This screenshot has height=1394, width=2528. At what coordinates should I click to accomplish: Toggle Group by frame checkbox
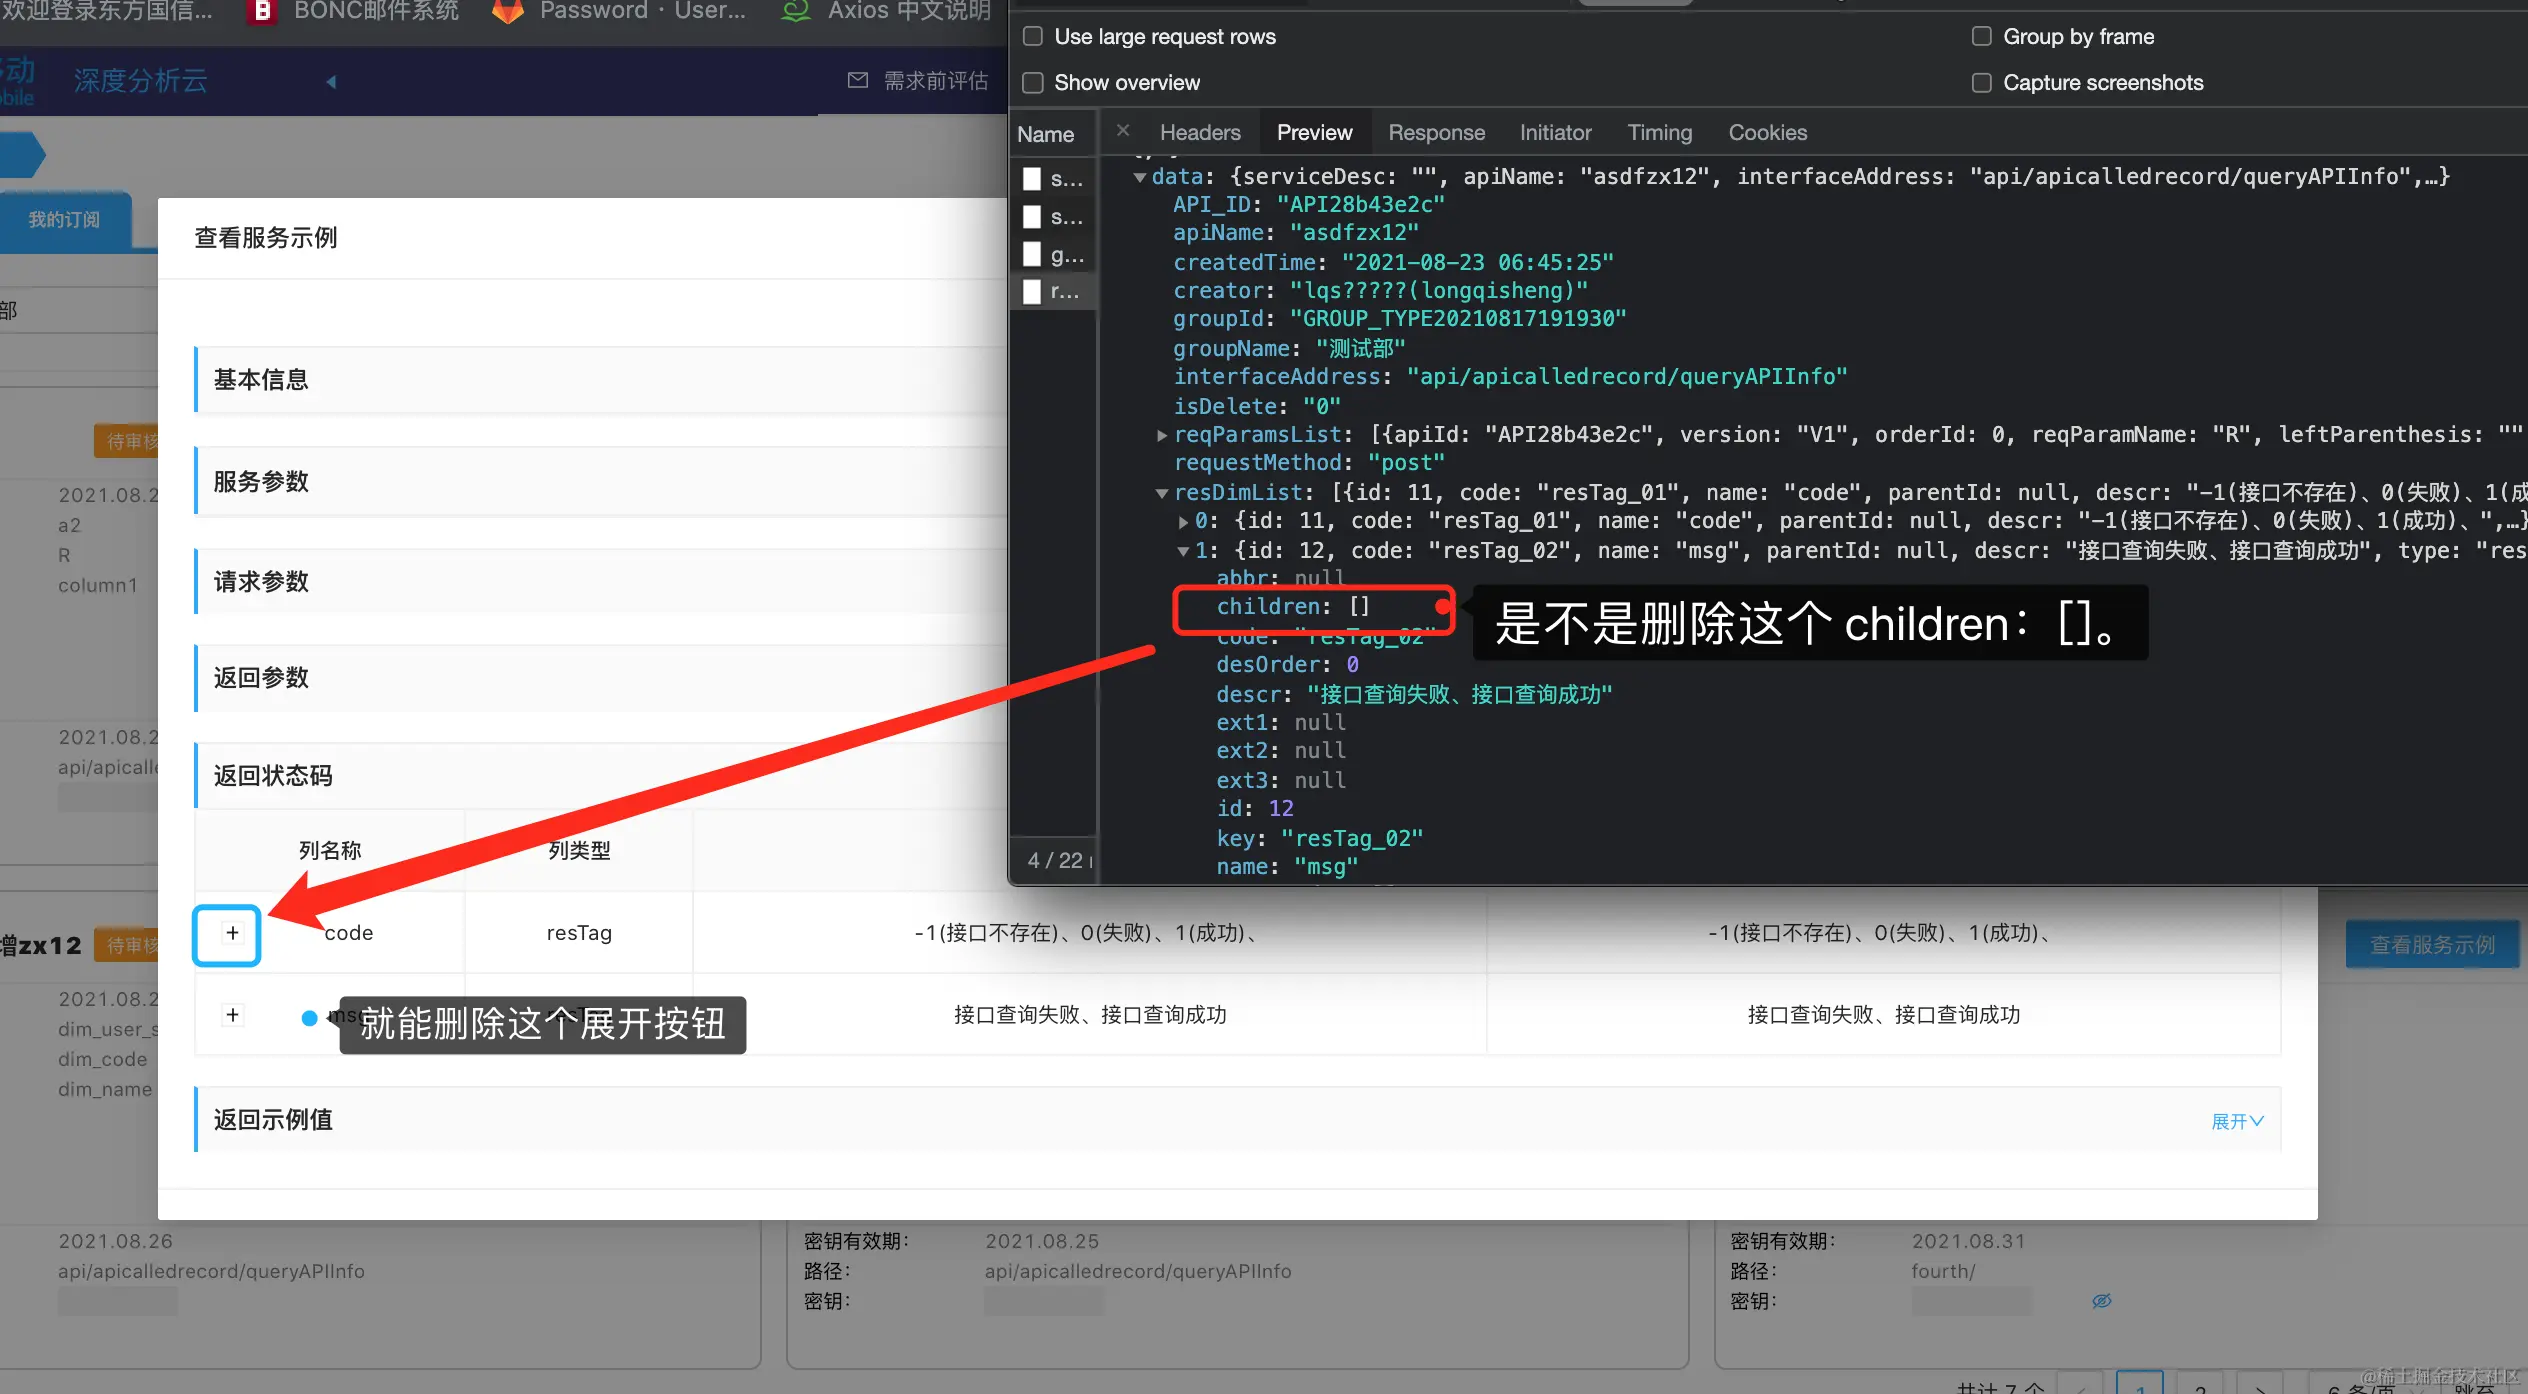coord(1981,37)
